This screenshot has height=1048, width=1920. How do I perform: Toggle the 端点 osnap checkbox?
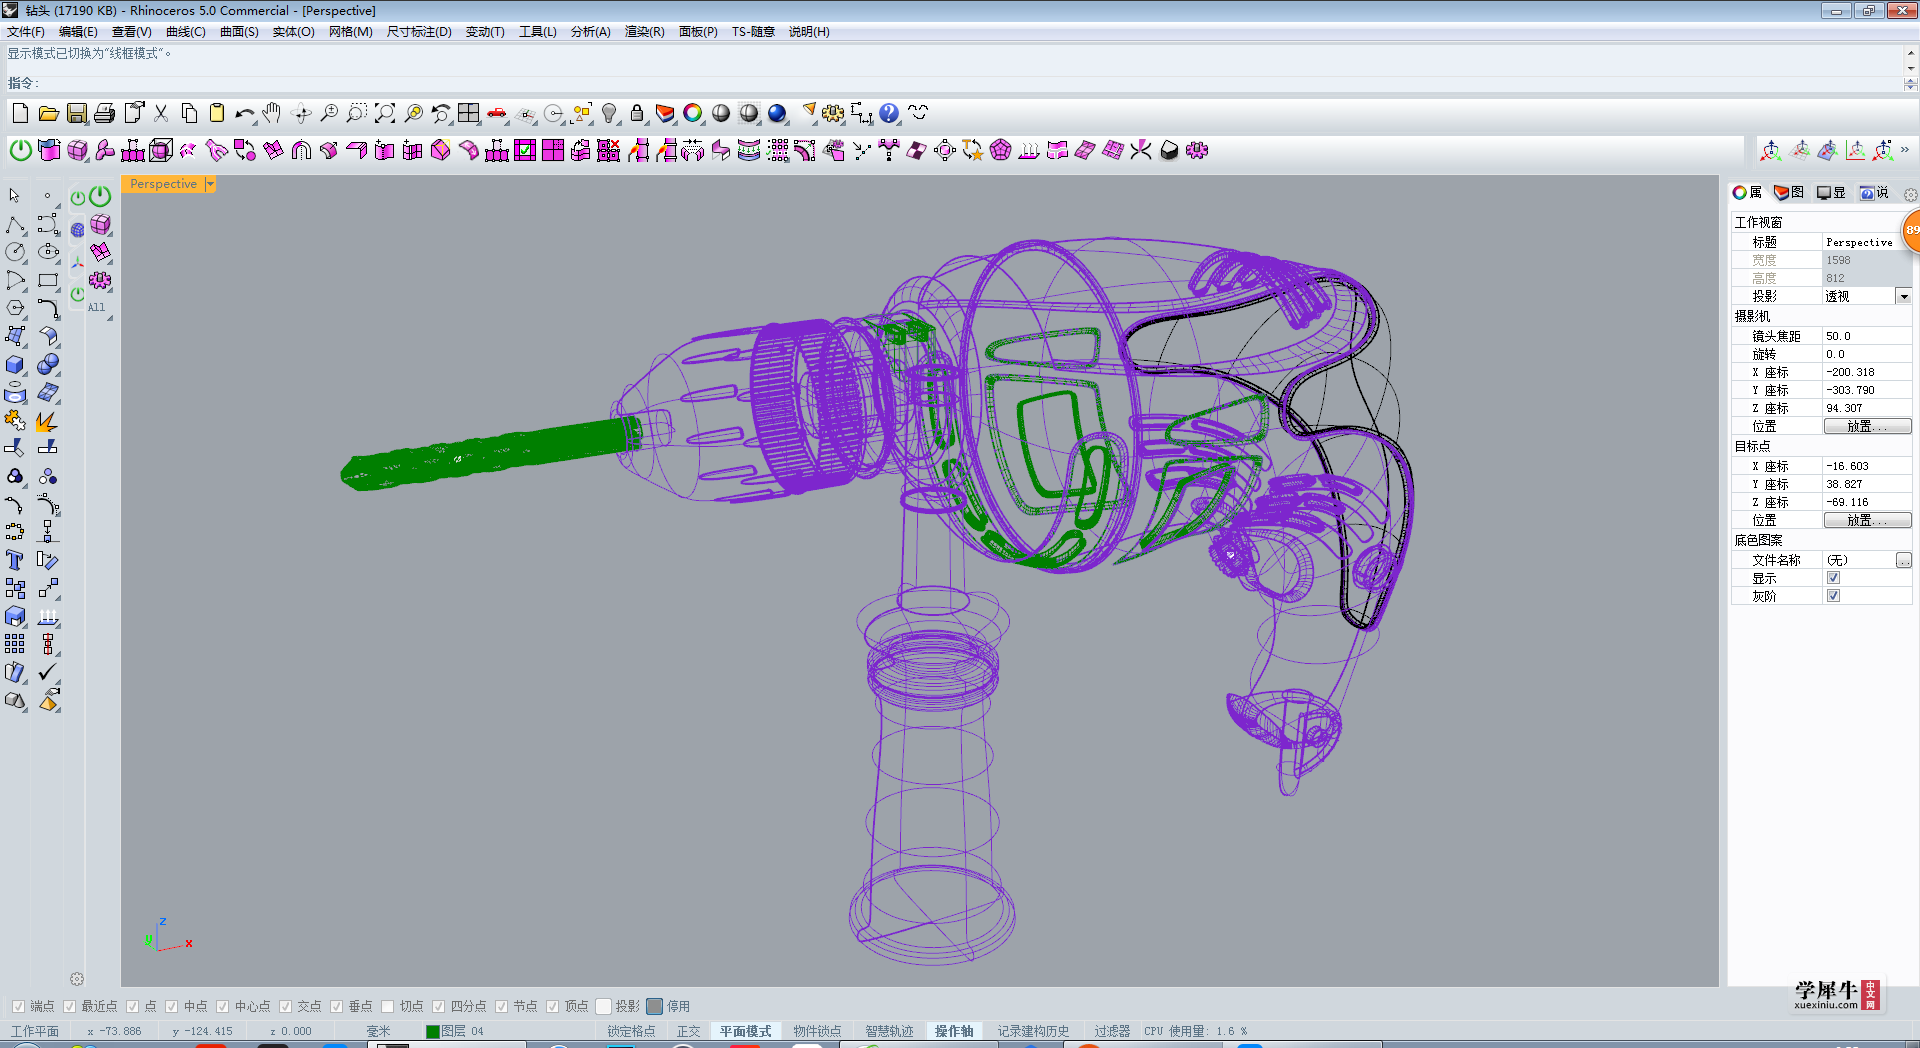coord(18,1006)
